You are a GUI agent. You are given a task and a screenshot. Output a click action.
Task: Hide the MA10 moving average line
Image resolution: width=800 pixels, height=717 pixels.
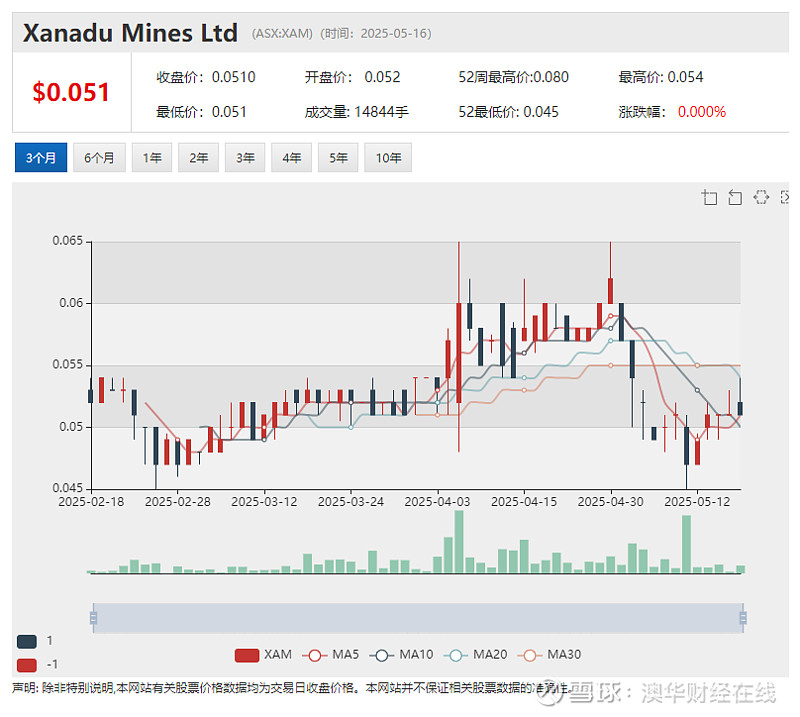[401, 655]
